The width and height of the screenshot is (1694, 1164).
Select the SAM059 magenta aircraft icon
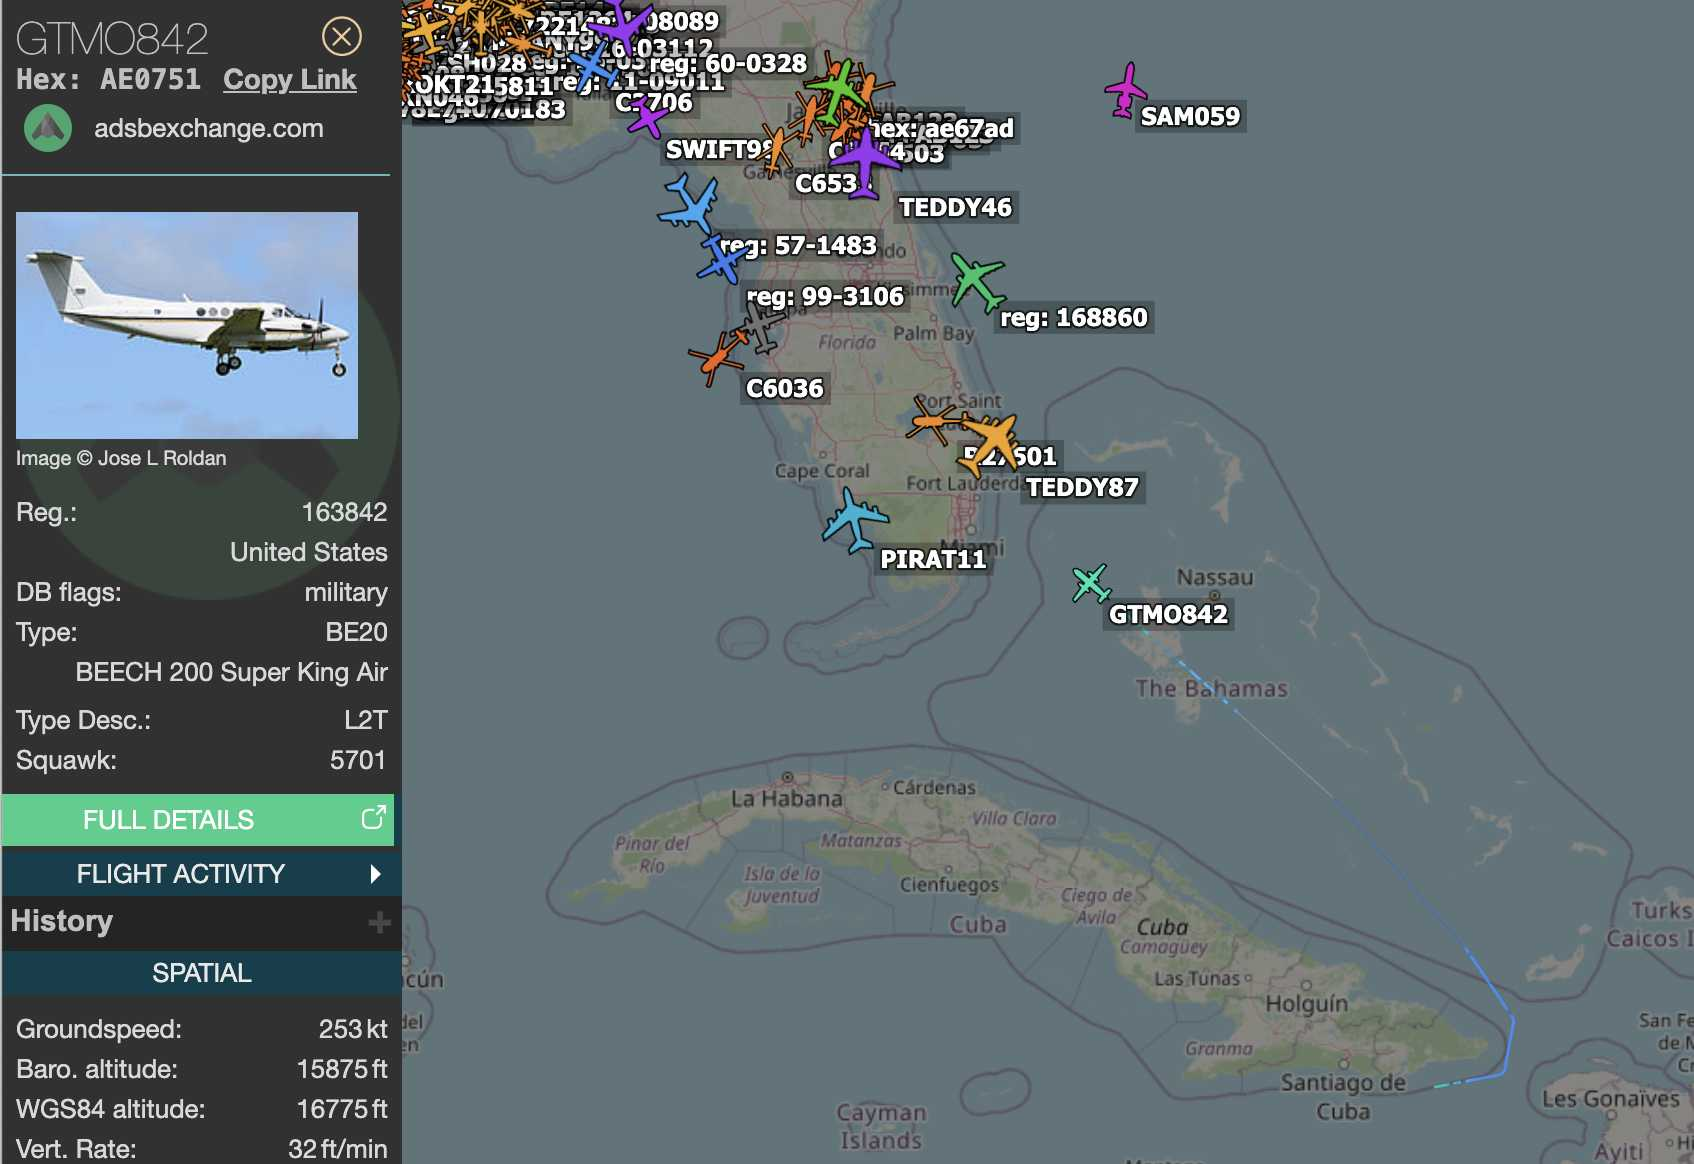click(1126, 90)
